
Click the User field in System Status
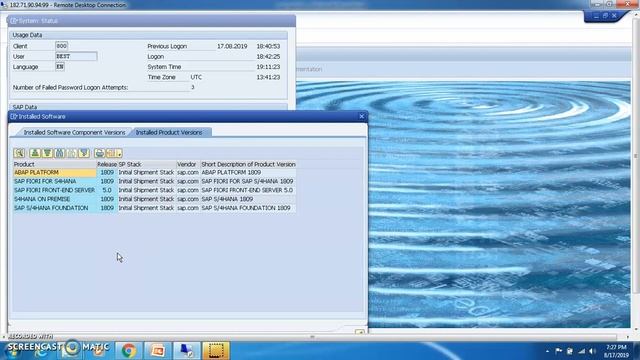[76, 56]
